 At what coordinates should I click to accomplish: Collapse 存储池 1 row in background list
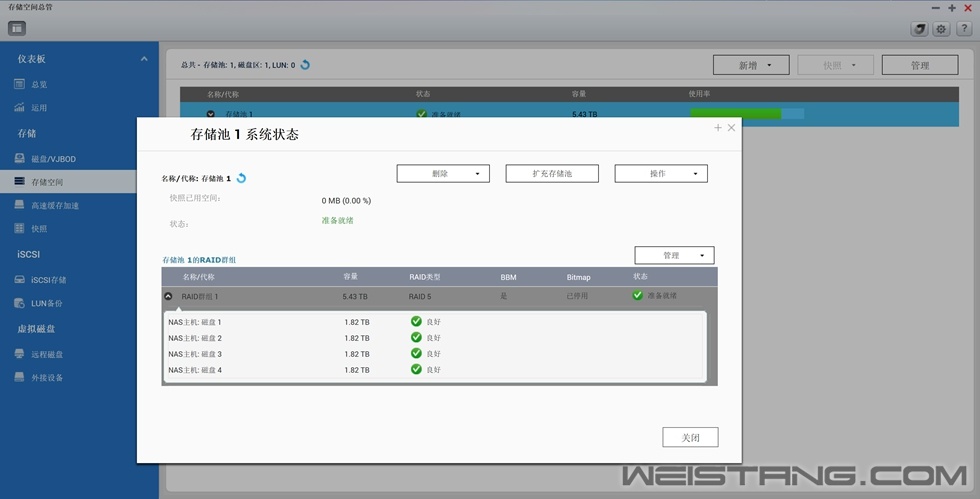[x=211, y=114]
